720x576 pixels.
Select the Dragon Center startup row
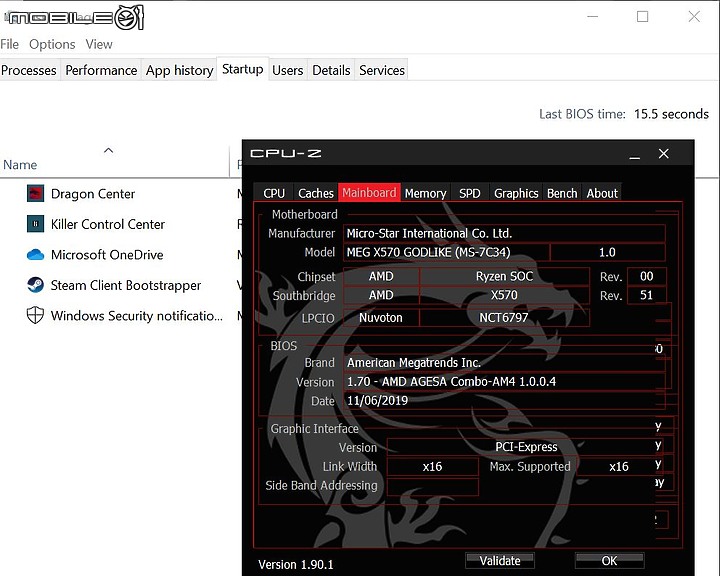click(121, 193)
